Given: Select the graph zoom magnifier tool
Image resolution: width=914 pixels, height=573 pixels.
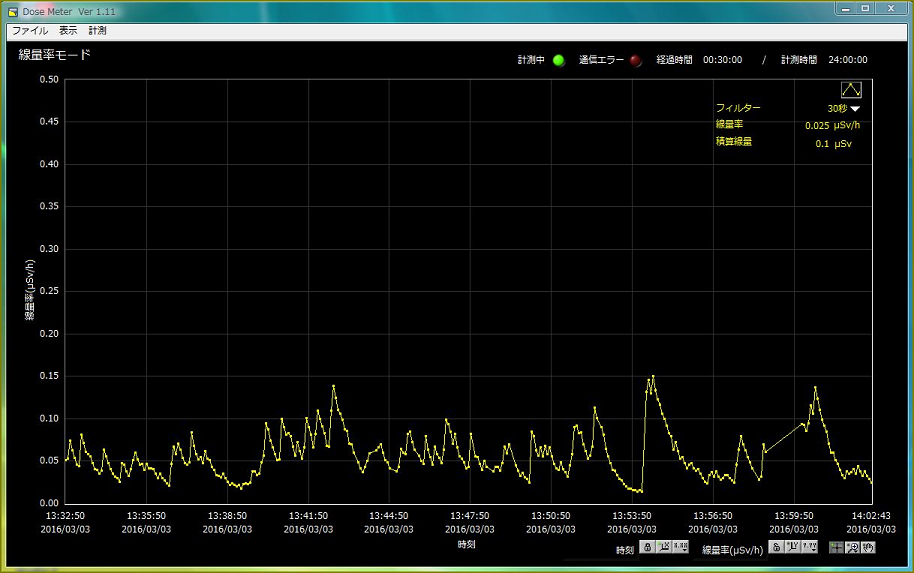Looking at the screenshot, I should click(852, 547).
